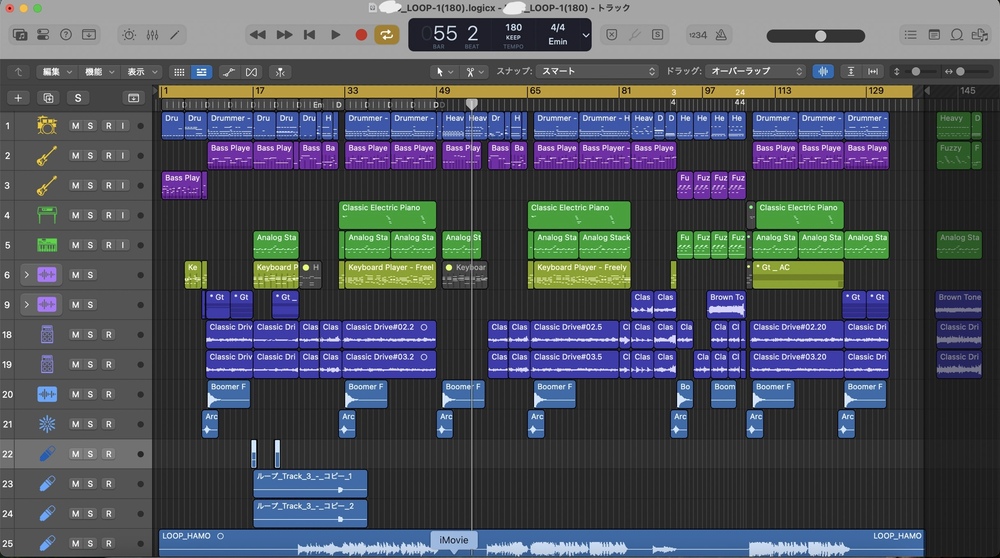The width and height of the screenshot is (1000, 558).
Task: Solo track 2 bass
Action: pos(91,155)
